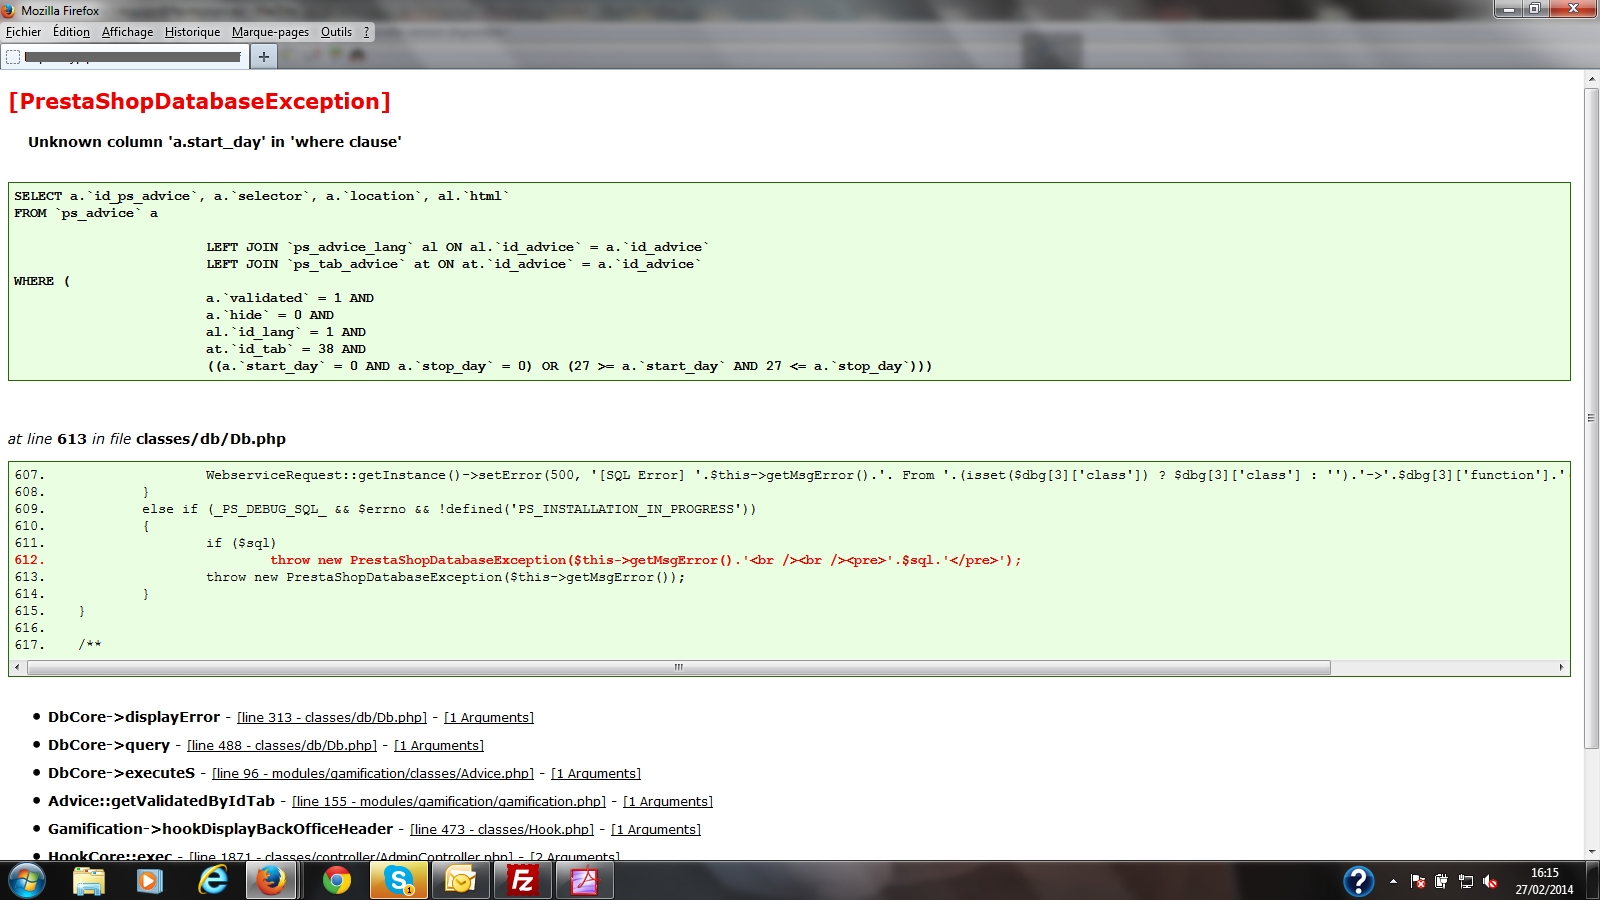This screenshot has width=1600, height=900.
Task: Expand arguments for Gamification->hookDisplayBackOfficeHeader
Action: (656, 830)
